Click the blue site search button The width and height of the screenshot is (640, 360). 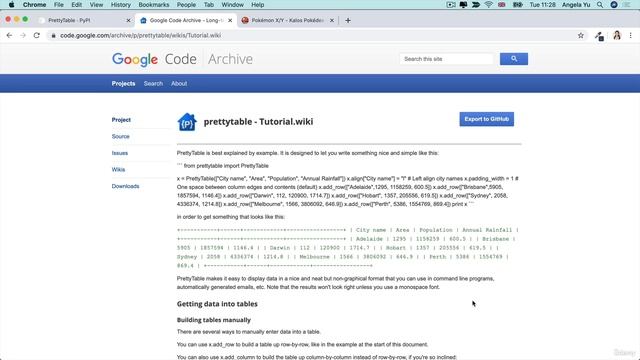[514, 59]
